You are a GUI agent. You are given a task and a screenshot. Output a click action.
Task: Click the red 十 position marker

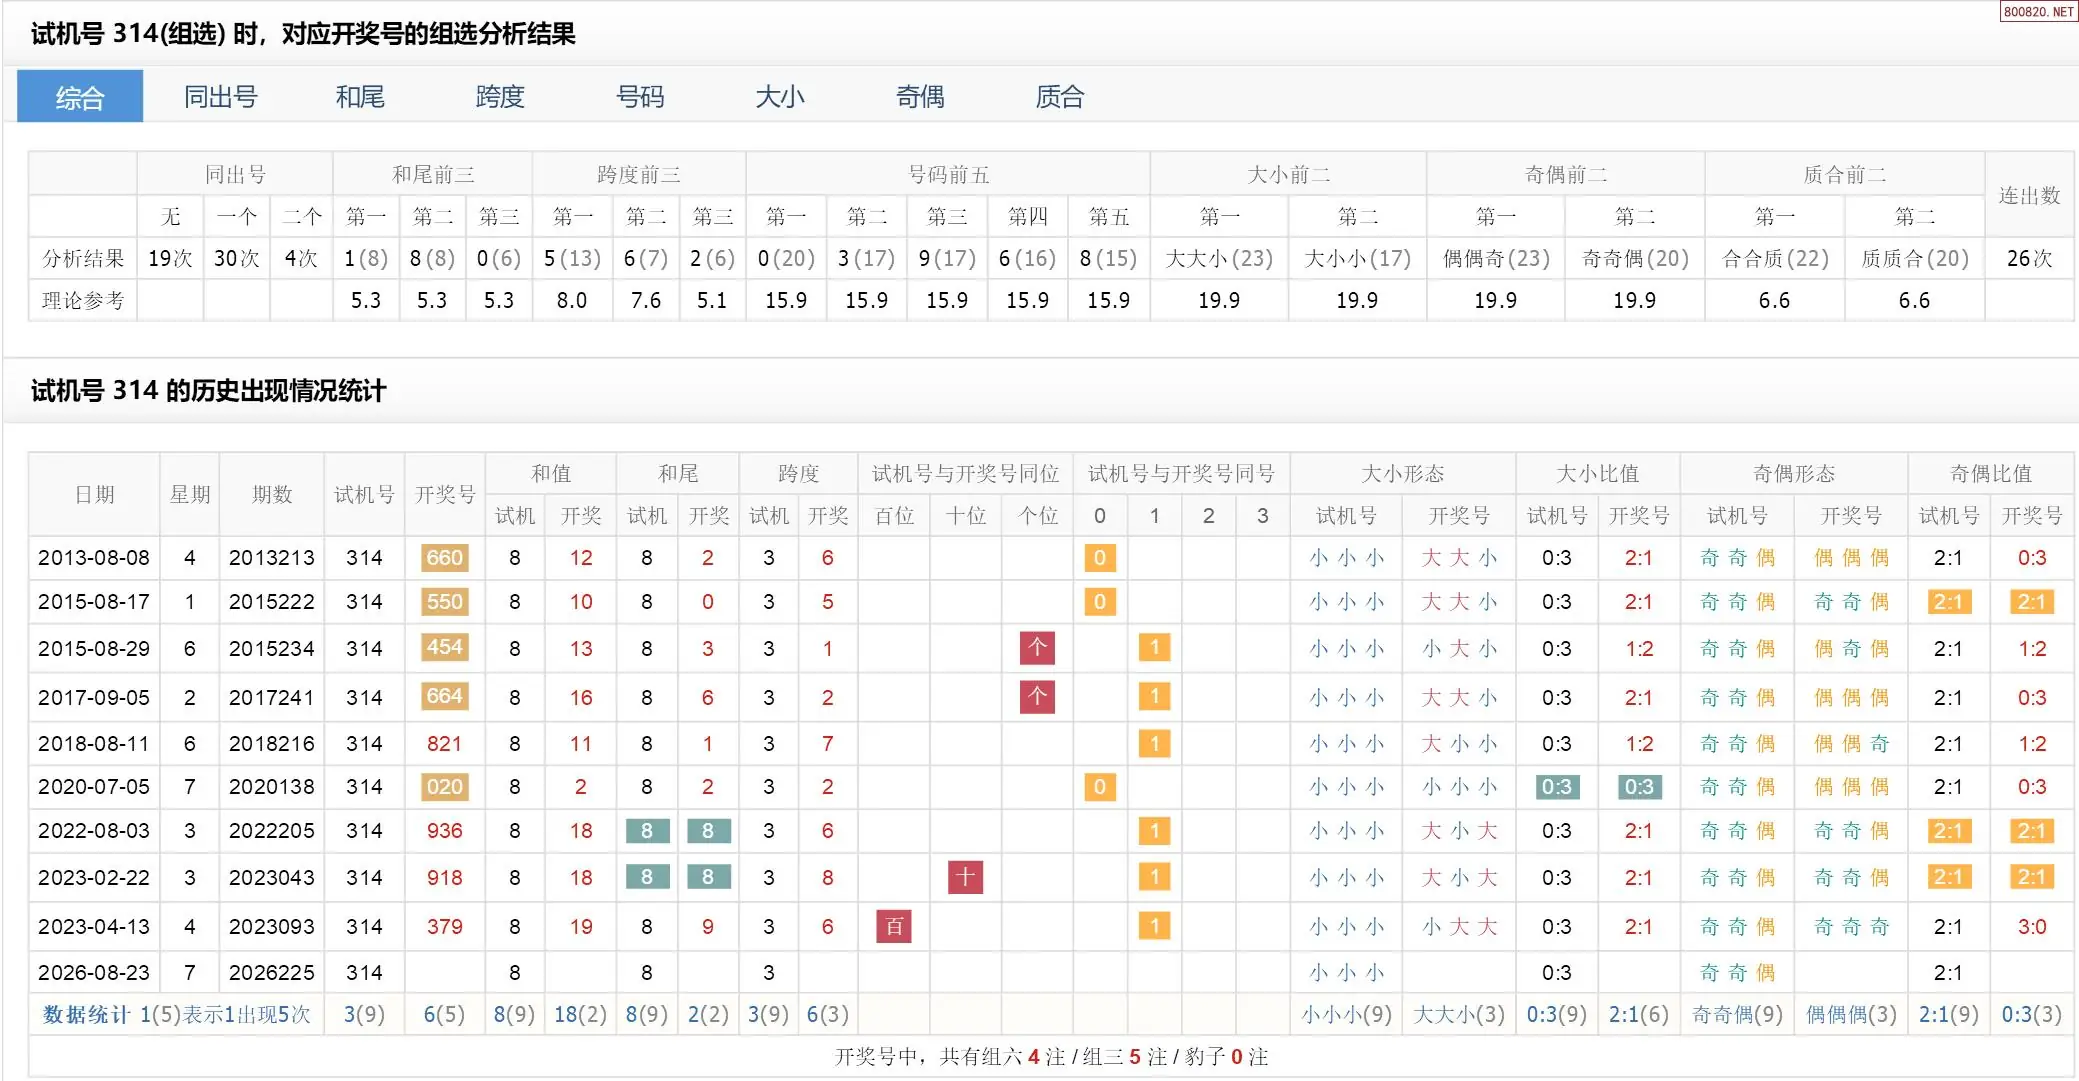pos(965,877)
